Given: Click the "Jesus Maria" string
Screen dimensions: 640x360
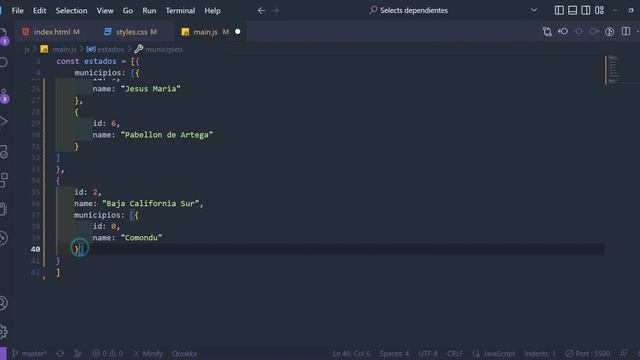Looking at the screenshot, I should coord(151,89).
